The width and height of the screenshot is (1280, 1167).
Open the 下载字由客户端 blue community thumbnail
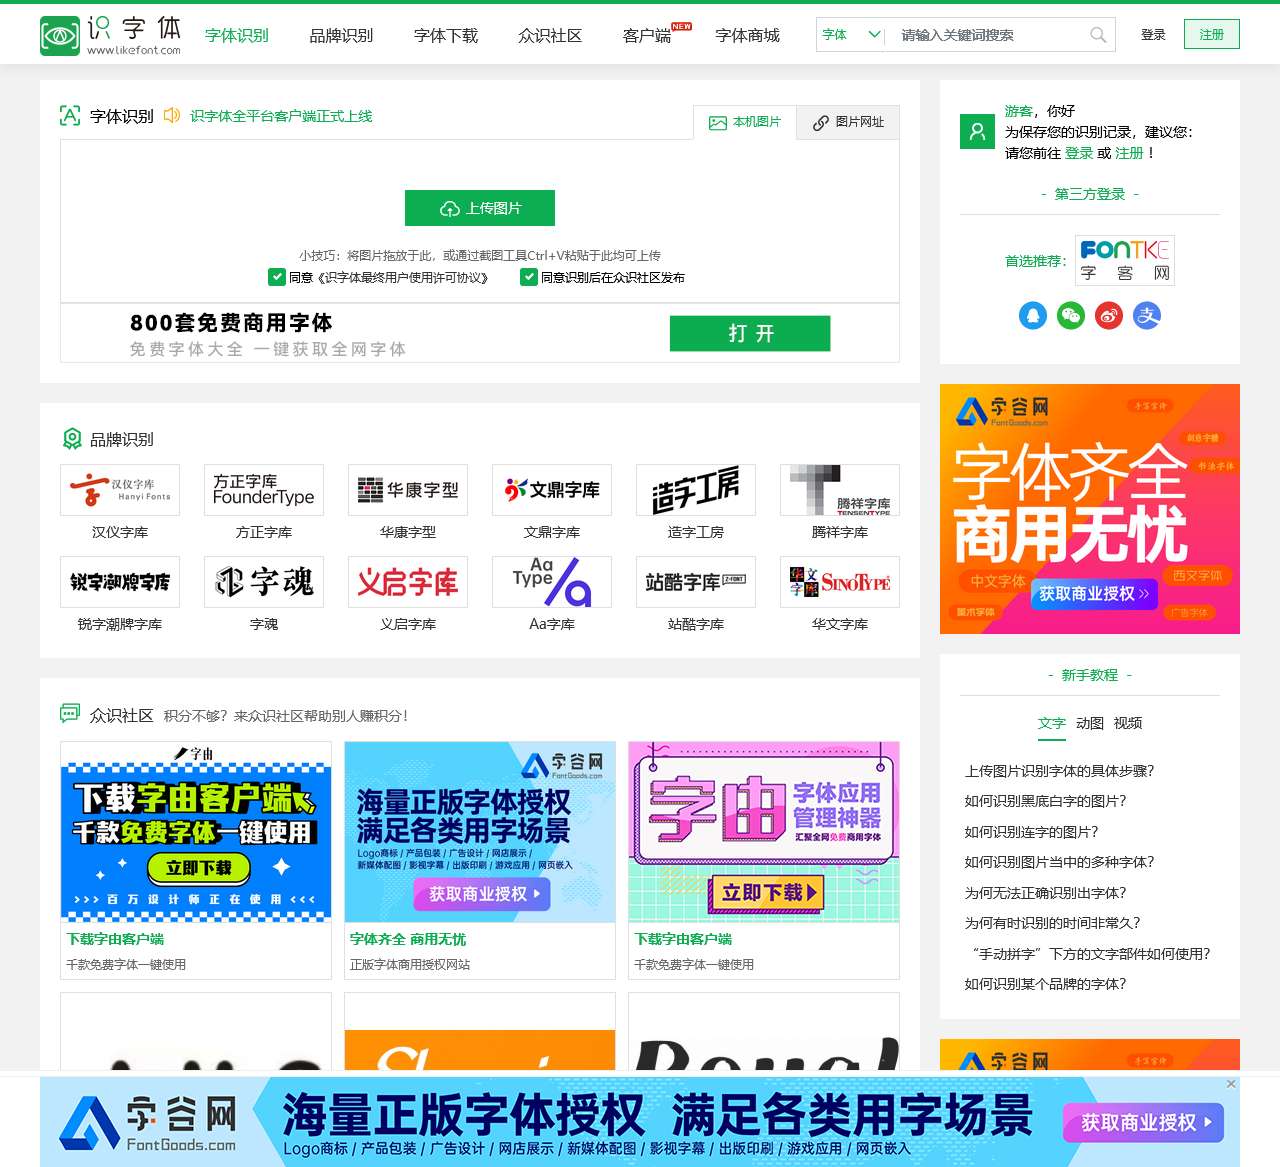pyautogui.click(x=196, y=832)
